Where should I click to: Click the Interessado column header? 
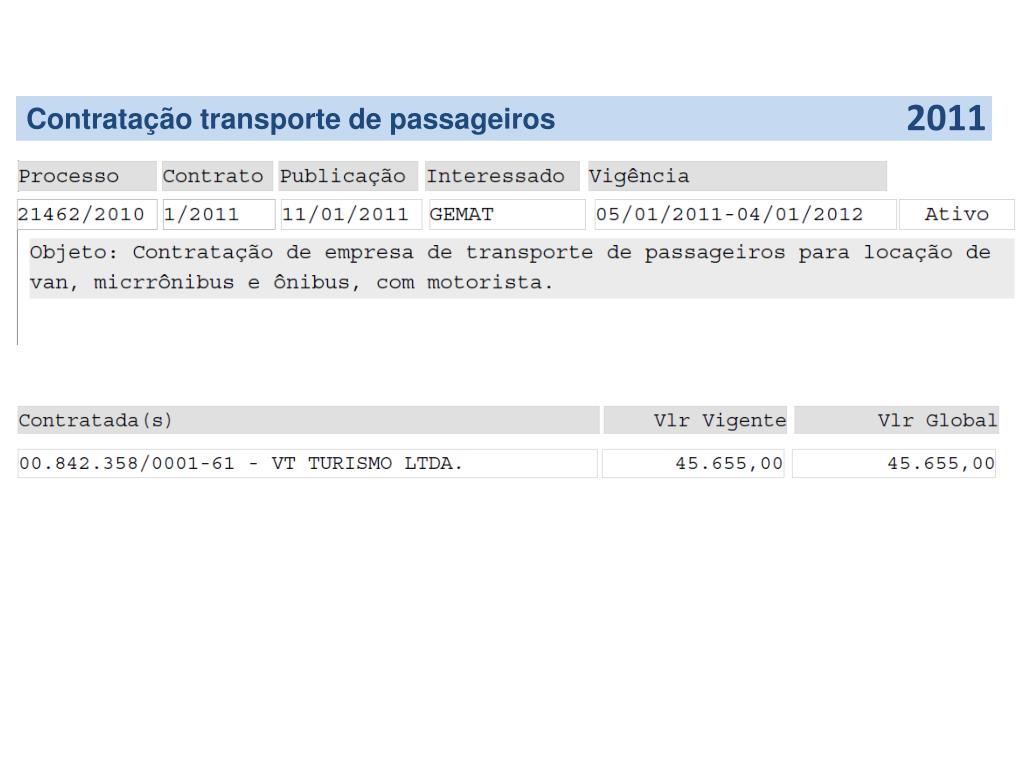pos(502,176)
